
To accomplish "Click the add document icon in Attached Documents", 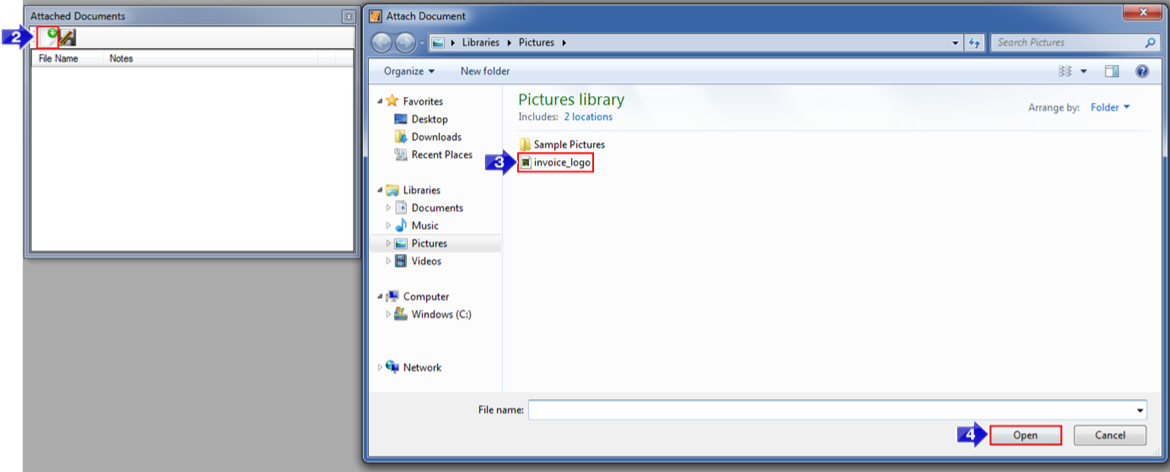I will coord(49,37).
